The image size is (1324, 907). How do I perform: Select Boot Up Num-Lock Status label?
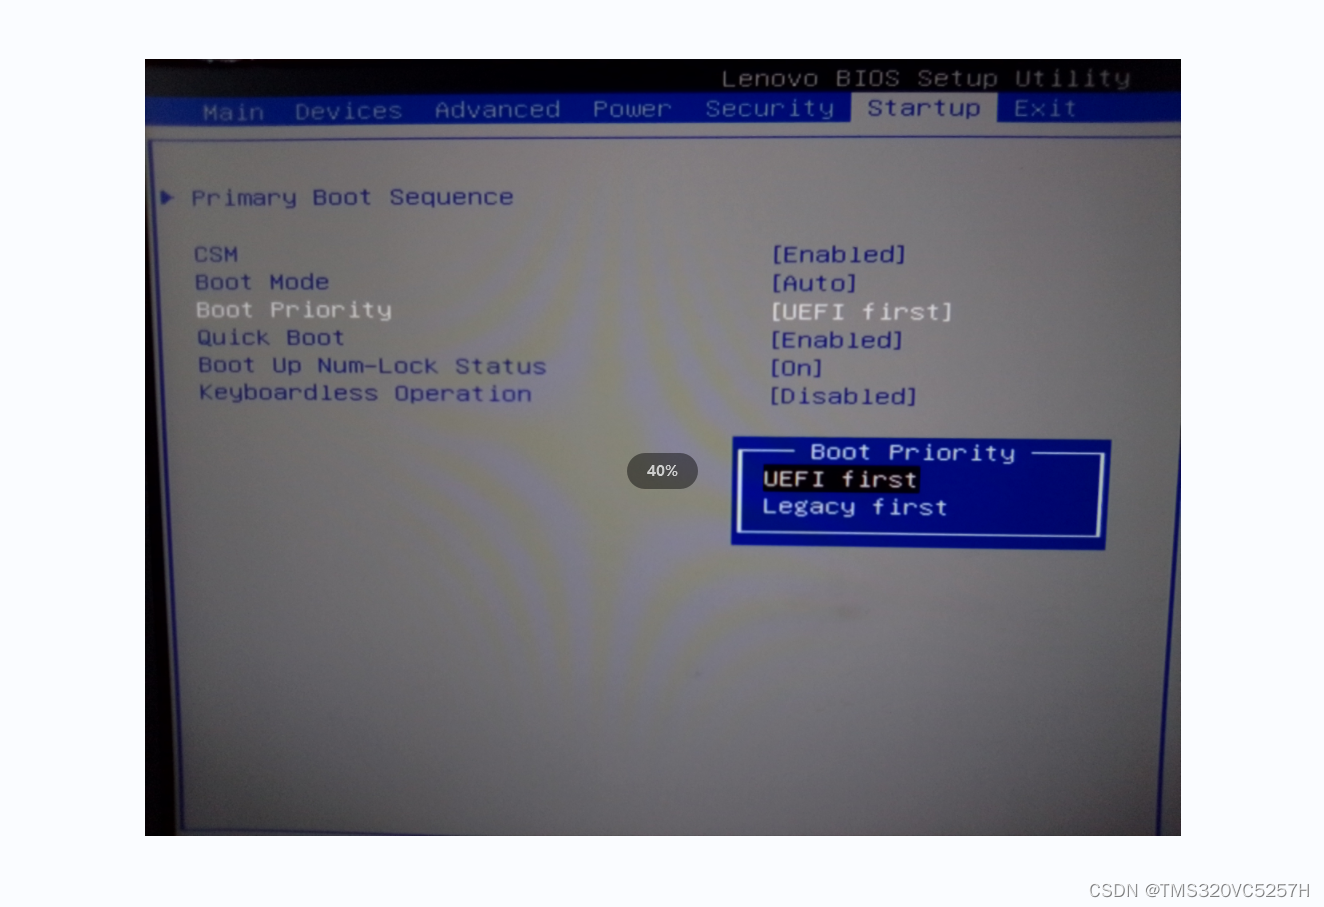(372, 366)
